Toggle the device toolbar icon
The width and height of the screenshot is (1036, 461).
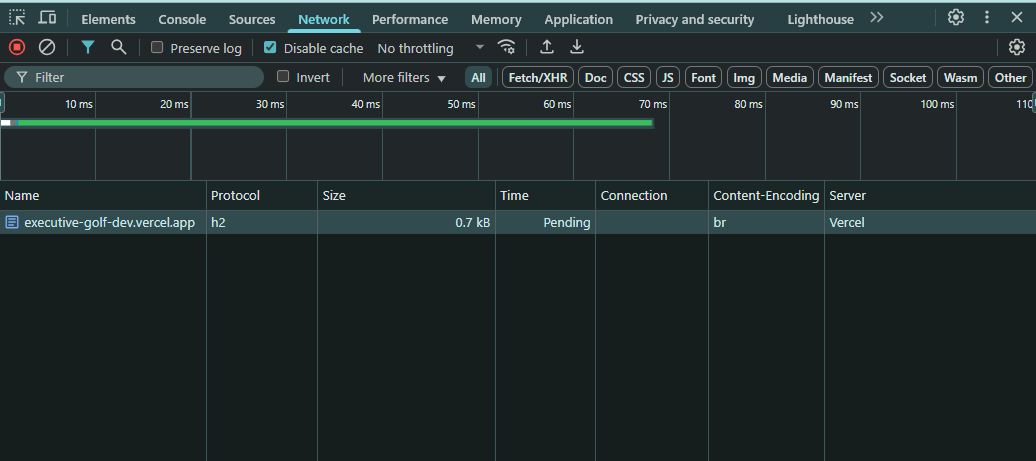pyautogui.click(x=47, y=18)
